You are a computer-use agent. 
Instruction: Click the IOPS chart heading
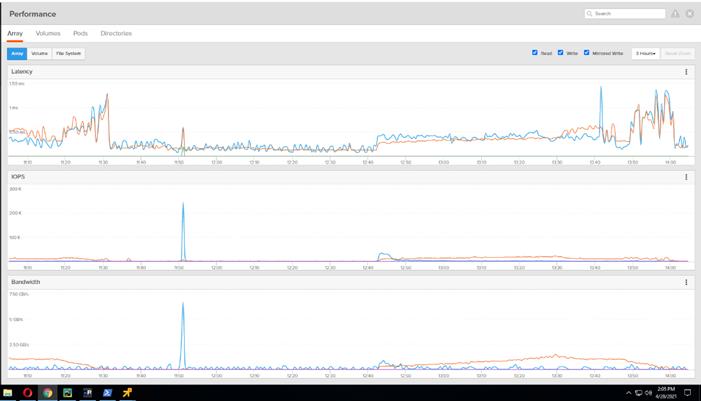(x=18, y=177)
